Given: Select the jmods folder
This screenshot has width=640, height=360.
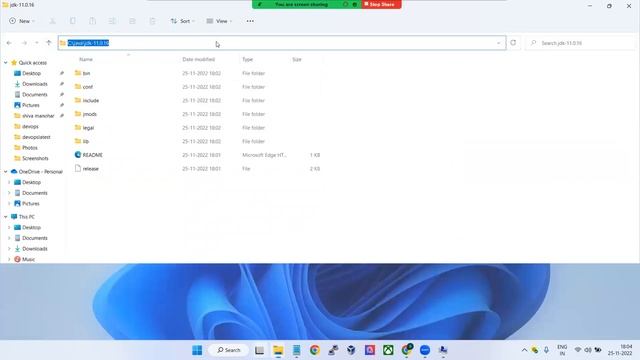Looking at the screenshot, I should [x=89, y=114].
